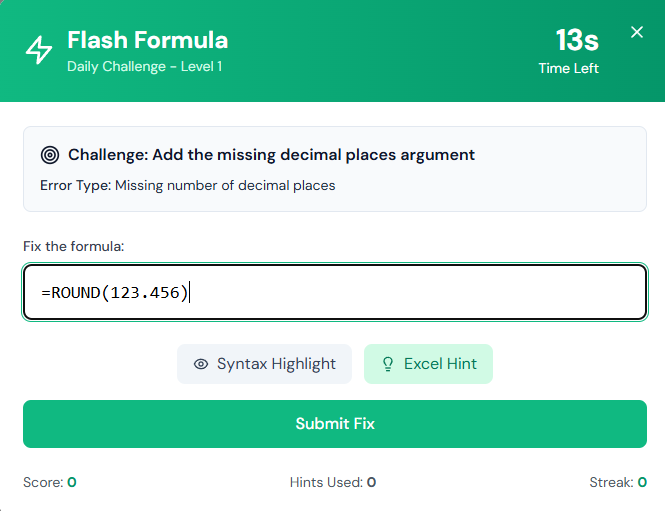Click the lightbulb icon on Excel Hint
Viewport: 665px width, 511px height.
[x=388, y=364]
